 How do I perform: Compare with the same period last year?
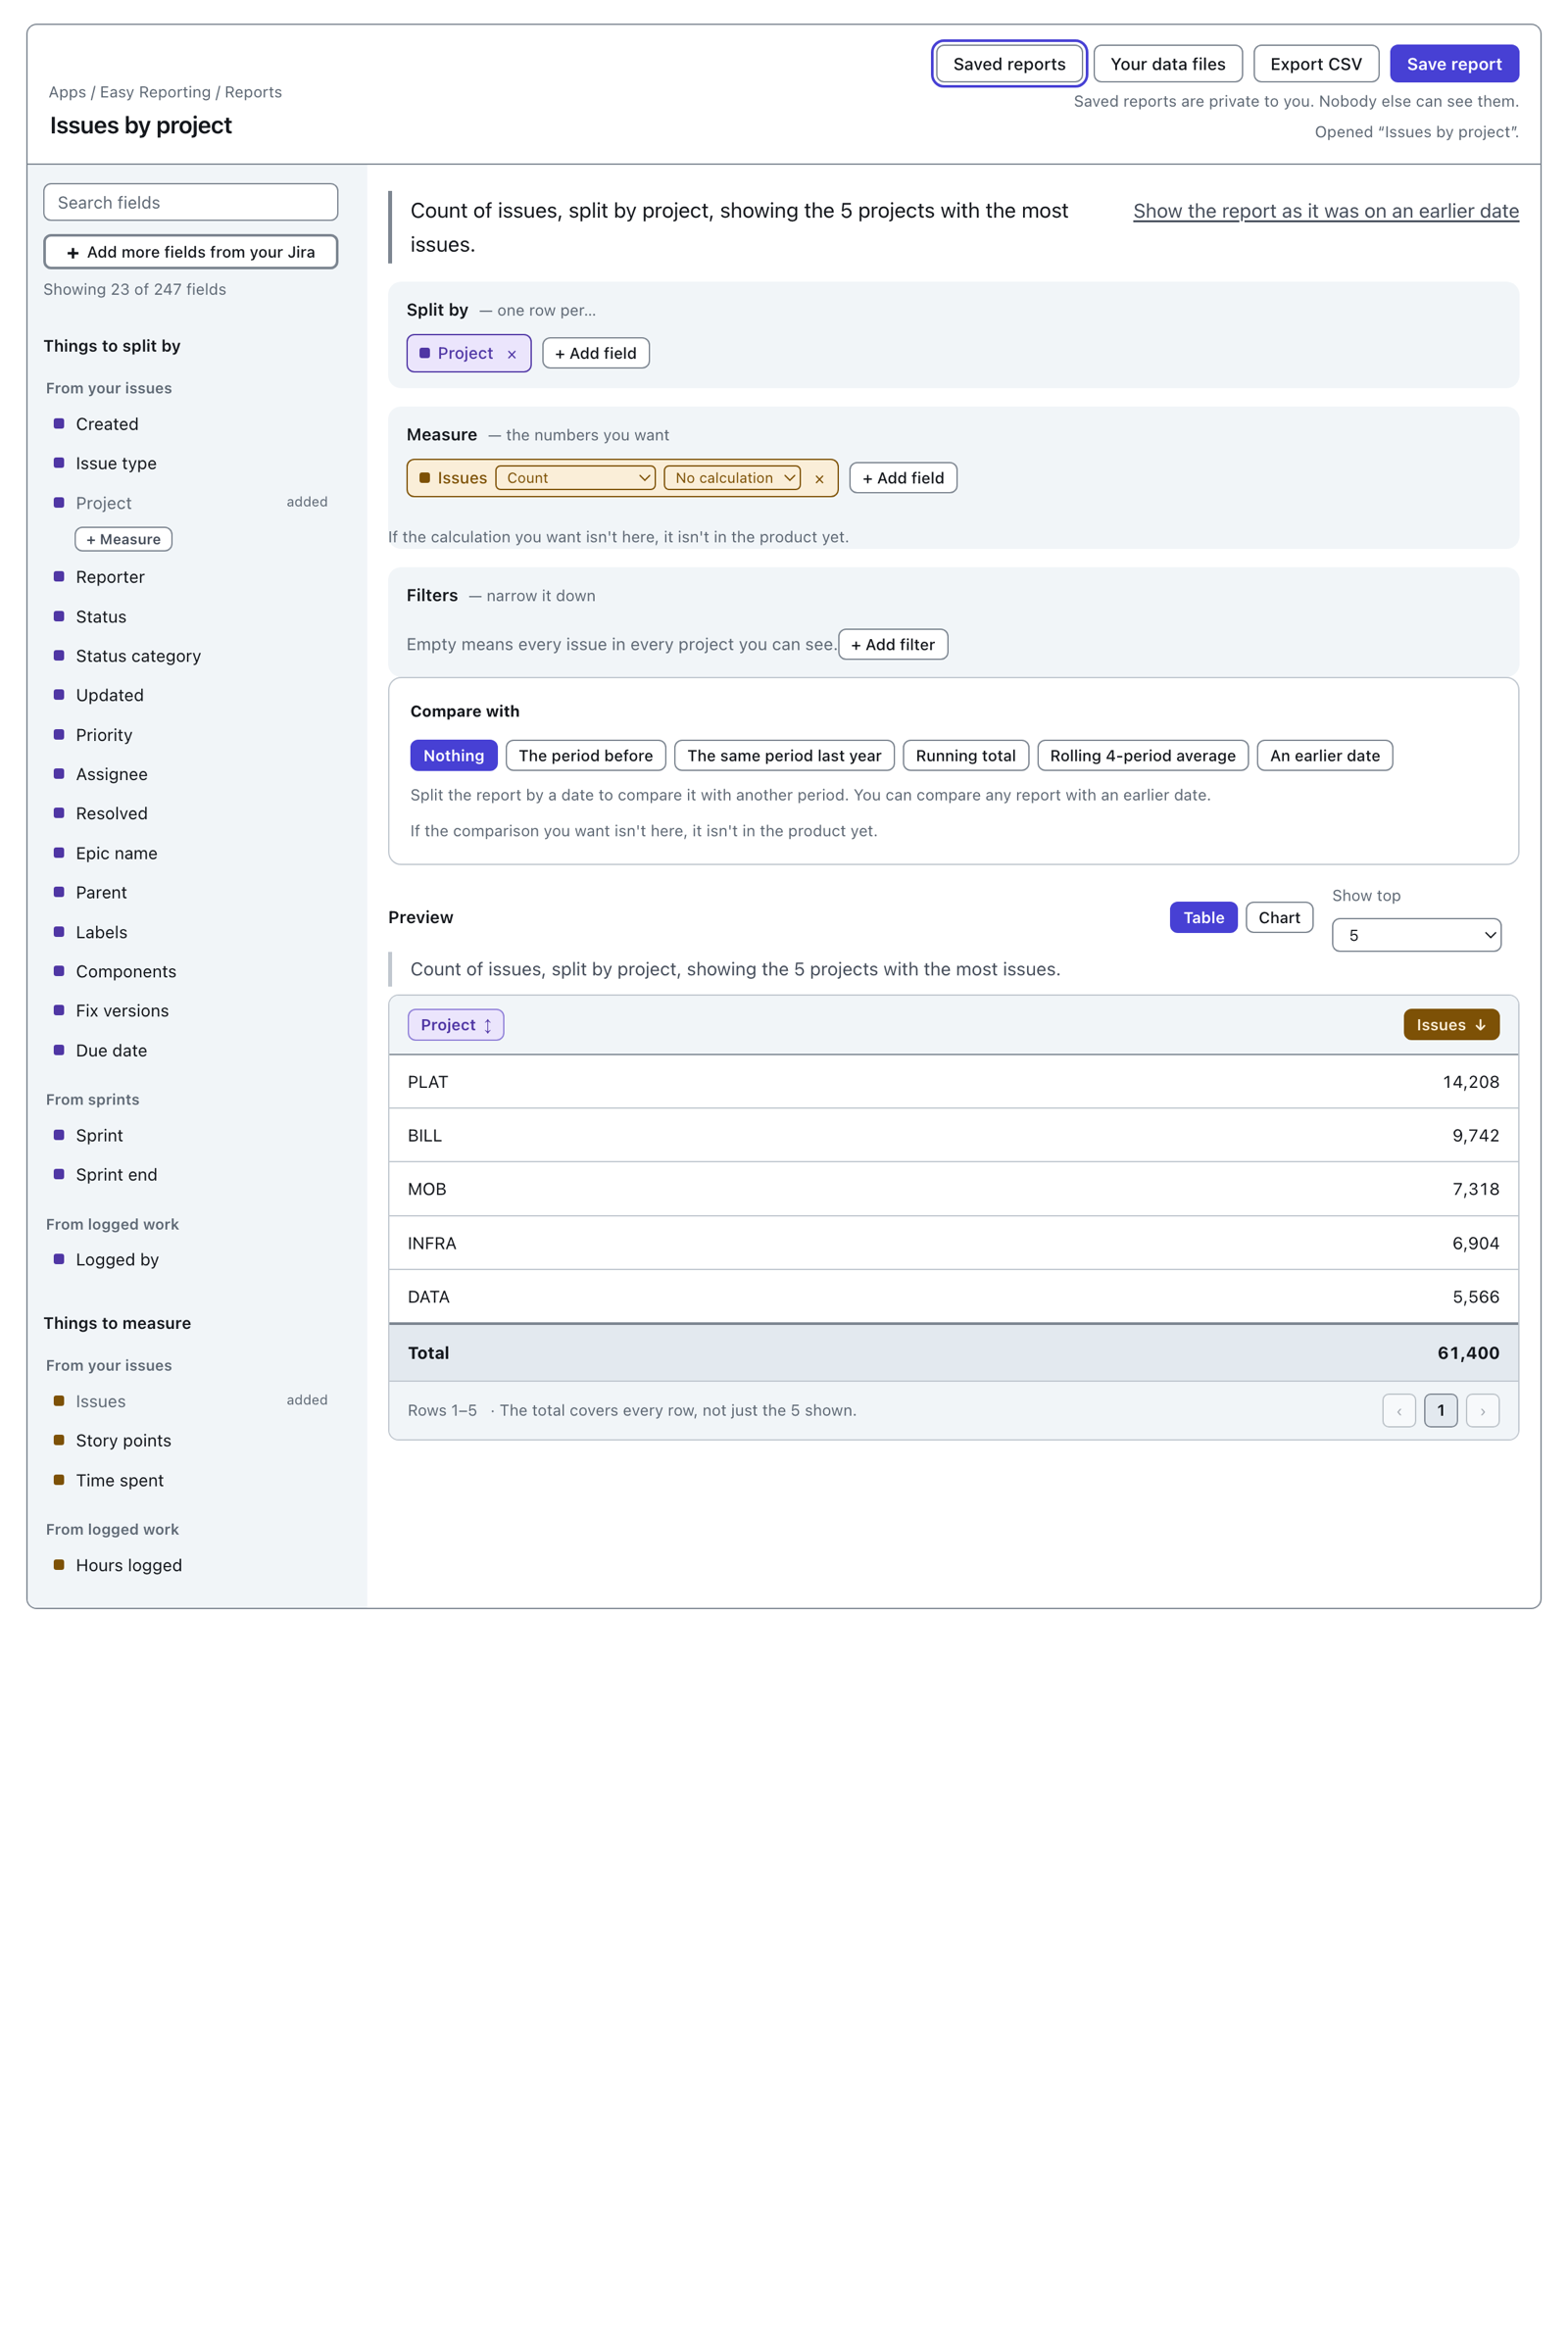784,756
